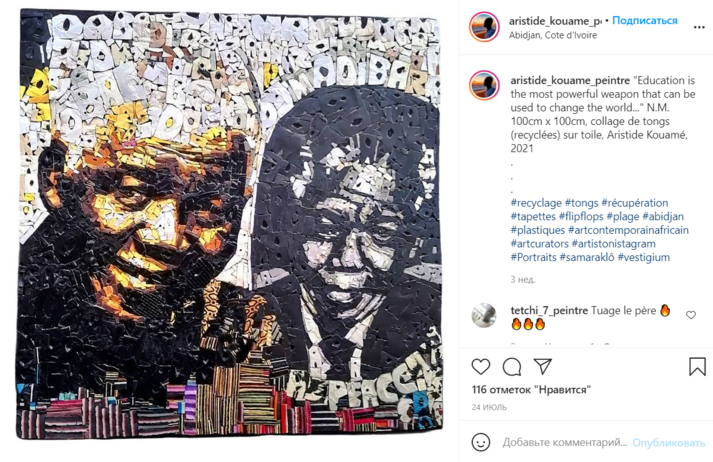Like the post with heart icon

pos(481,367)
